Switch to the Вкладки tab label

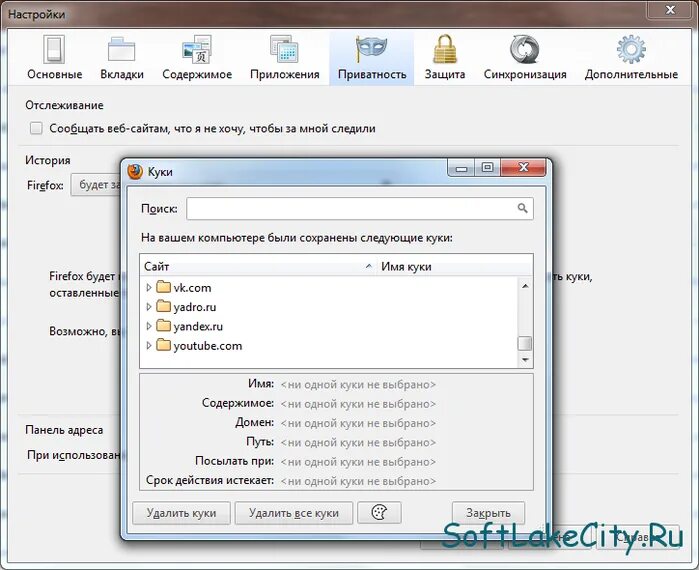pyautogui.click(x=122, y=74)
